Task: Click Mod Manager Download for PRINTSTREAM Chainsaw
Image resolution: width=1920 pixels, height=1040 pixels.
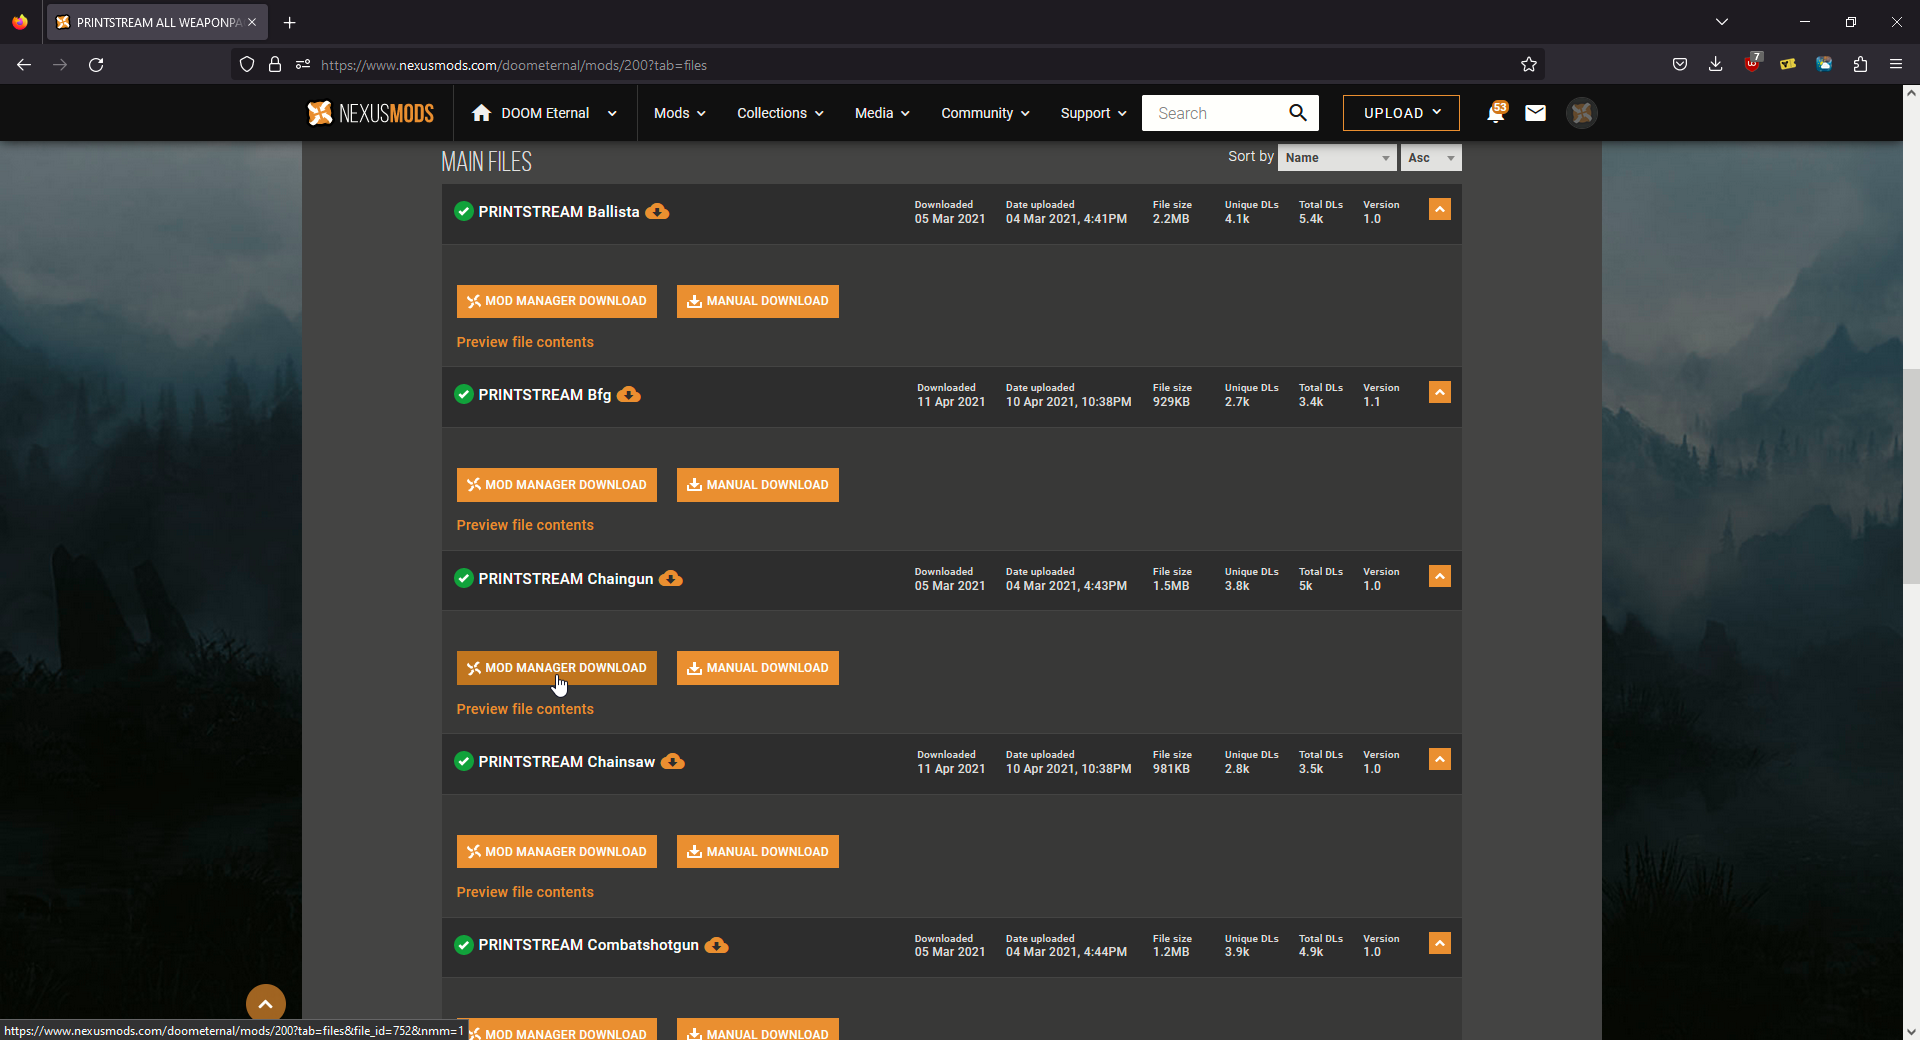Action: [557, 852]
